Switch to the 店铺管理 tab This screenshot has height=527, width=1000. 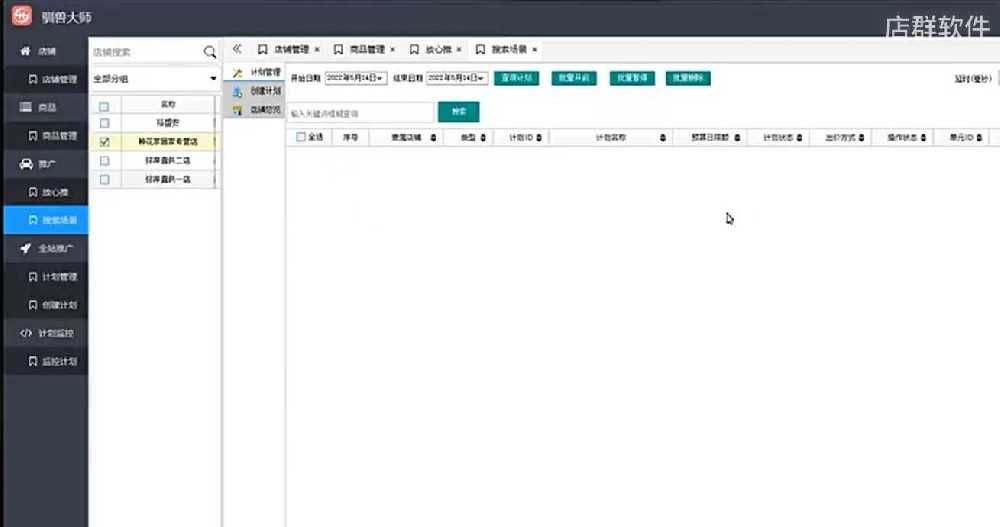click(x=291, y=49)
